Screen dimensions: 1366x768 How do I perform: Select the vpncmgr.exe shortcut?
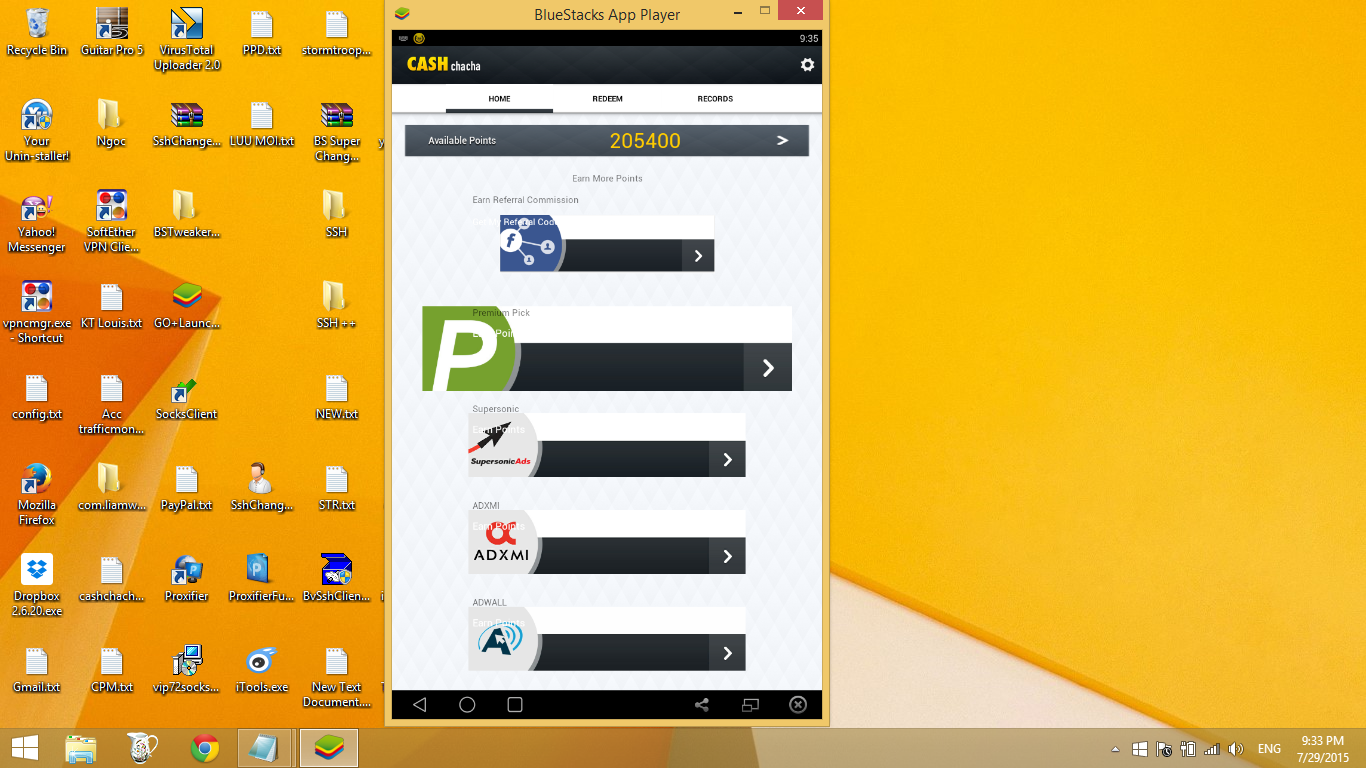click(x=37, y=312)
